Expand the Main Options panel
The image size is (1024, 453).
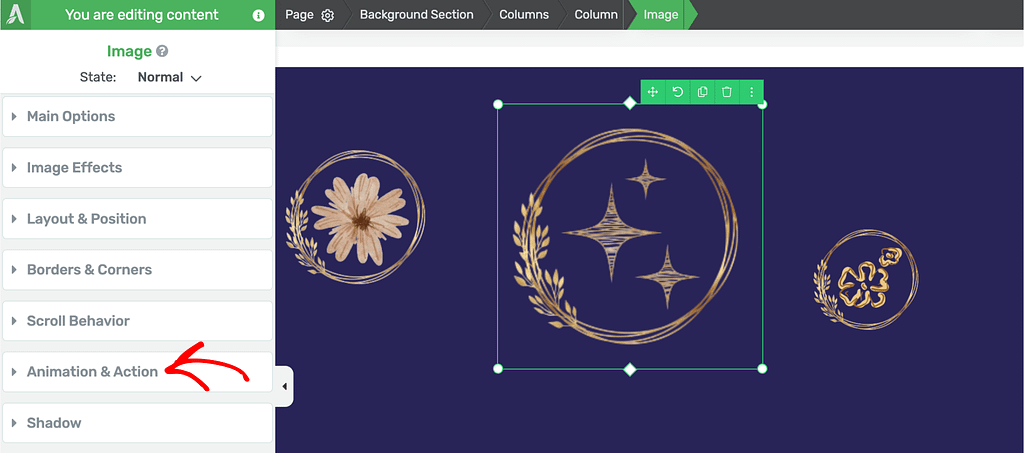(137, 117)
